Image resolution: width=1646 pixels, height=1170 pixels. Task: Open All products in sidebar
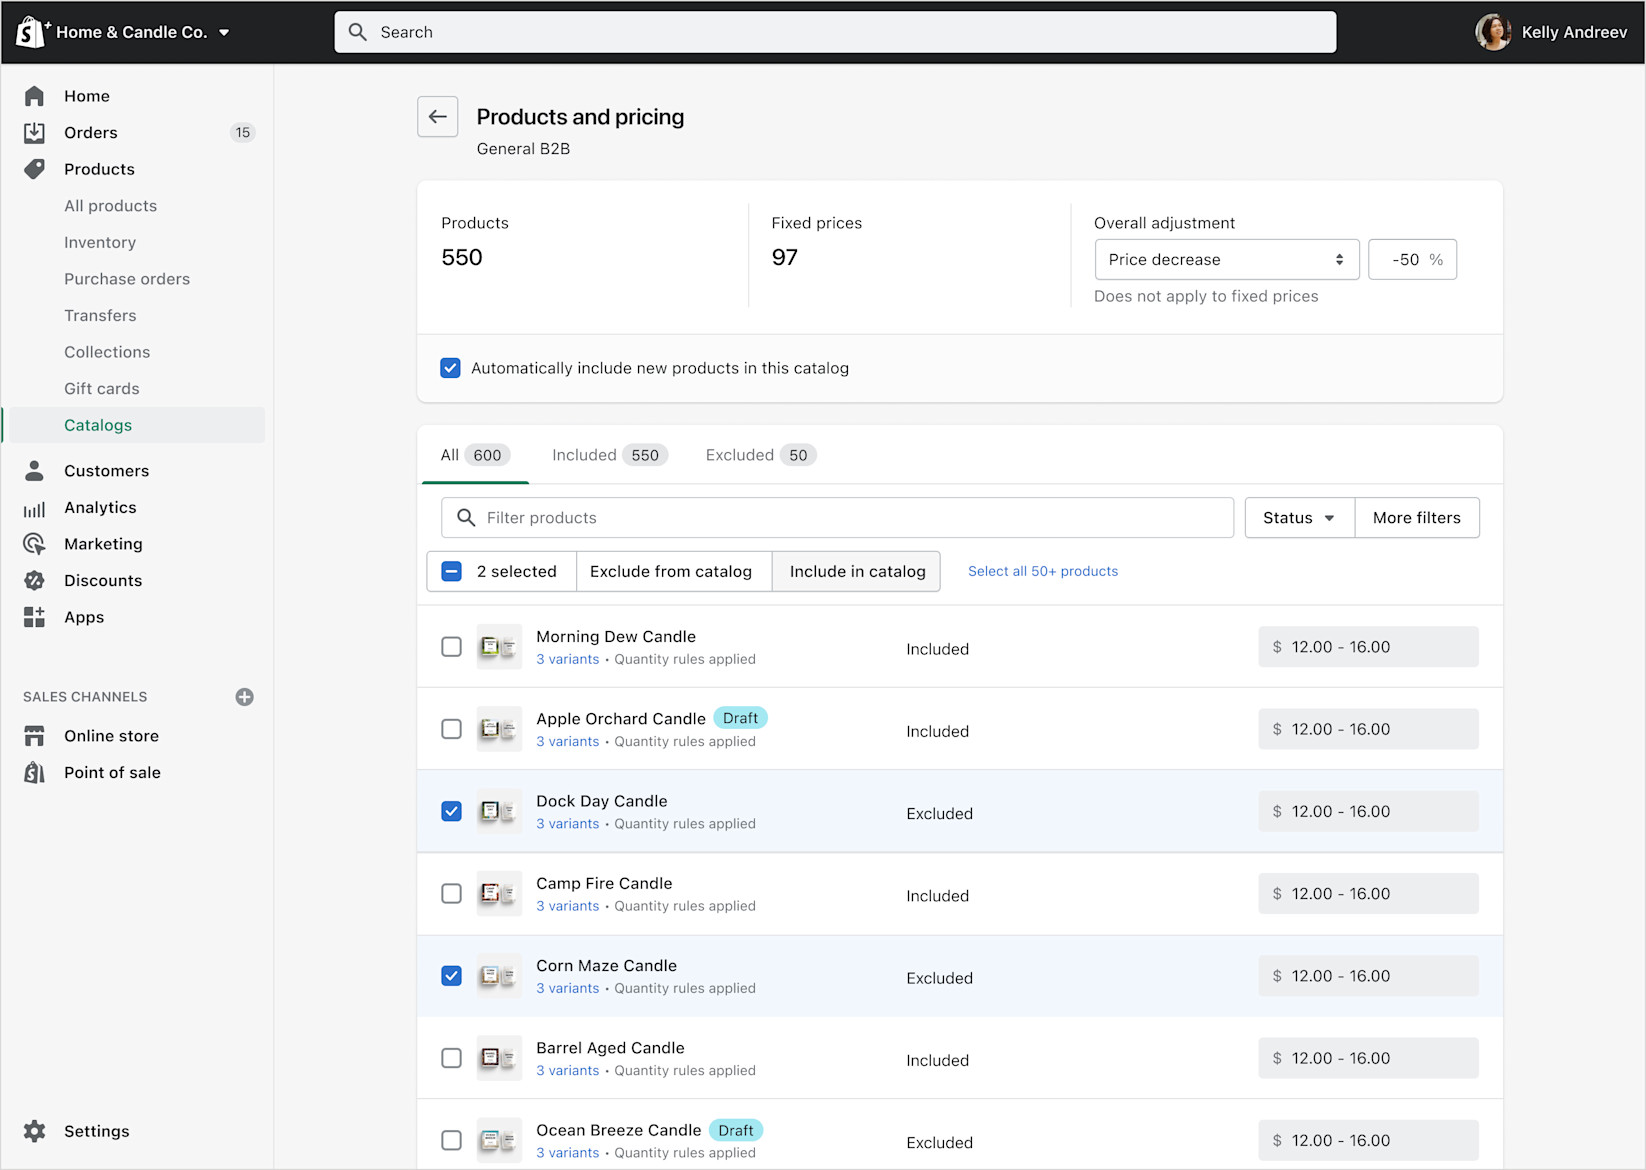click(x=111, y=206)
